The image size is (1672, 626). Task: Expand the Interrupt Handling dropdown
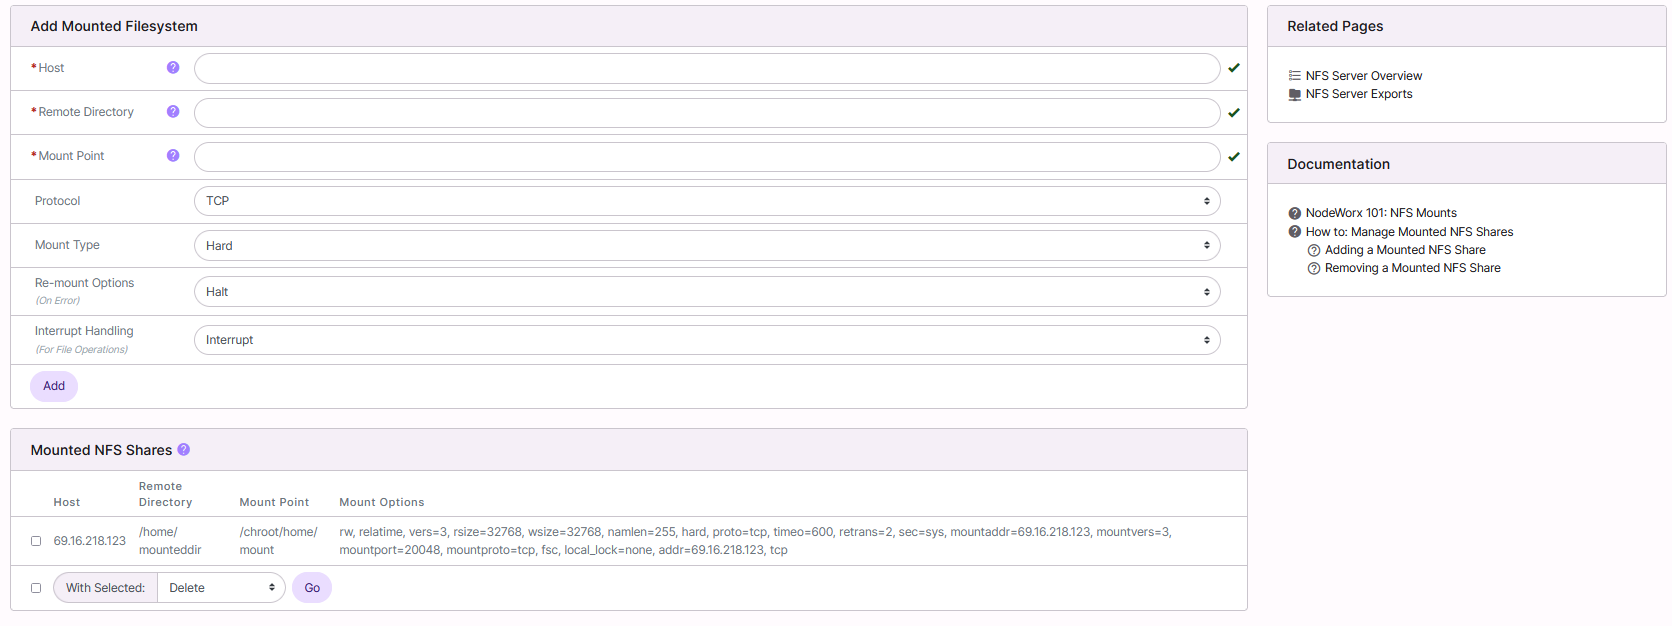(706, 340)
